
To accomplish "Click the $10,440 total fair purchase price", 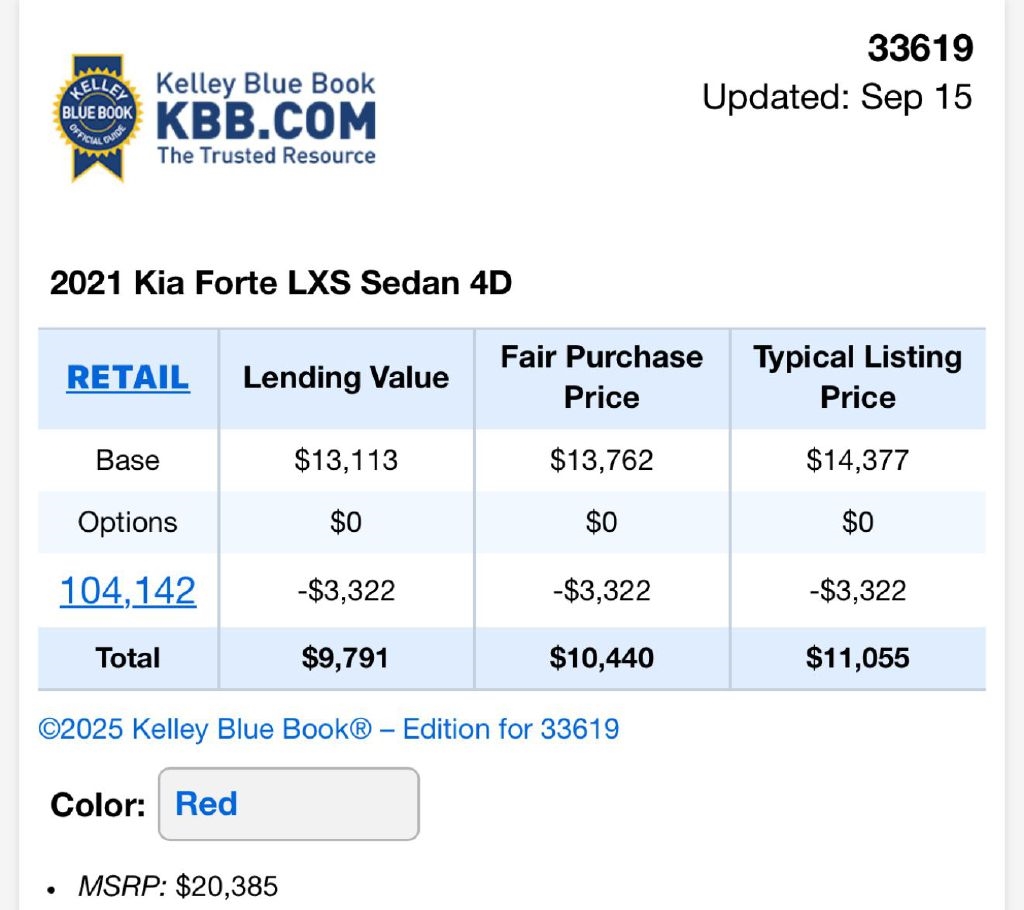I will coord(602,658).
